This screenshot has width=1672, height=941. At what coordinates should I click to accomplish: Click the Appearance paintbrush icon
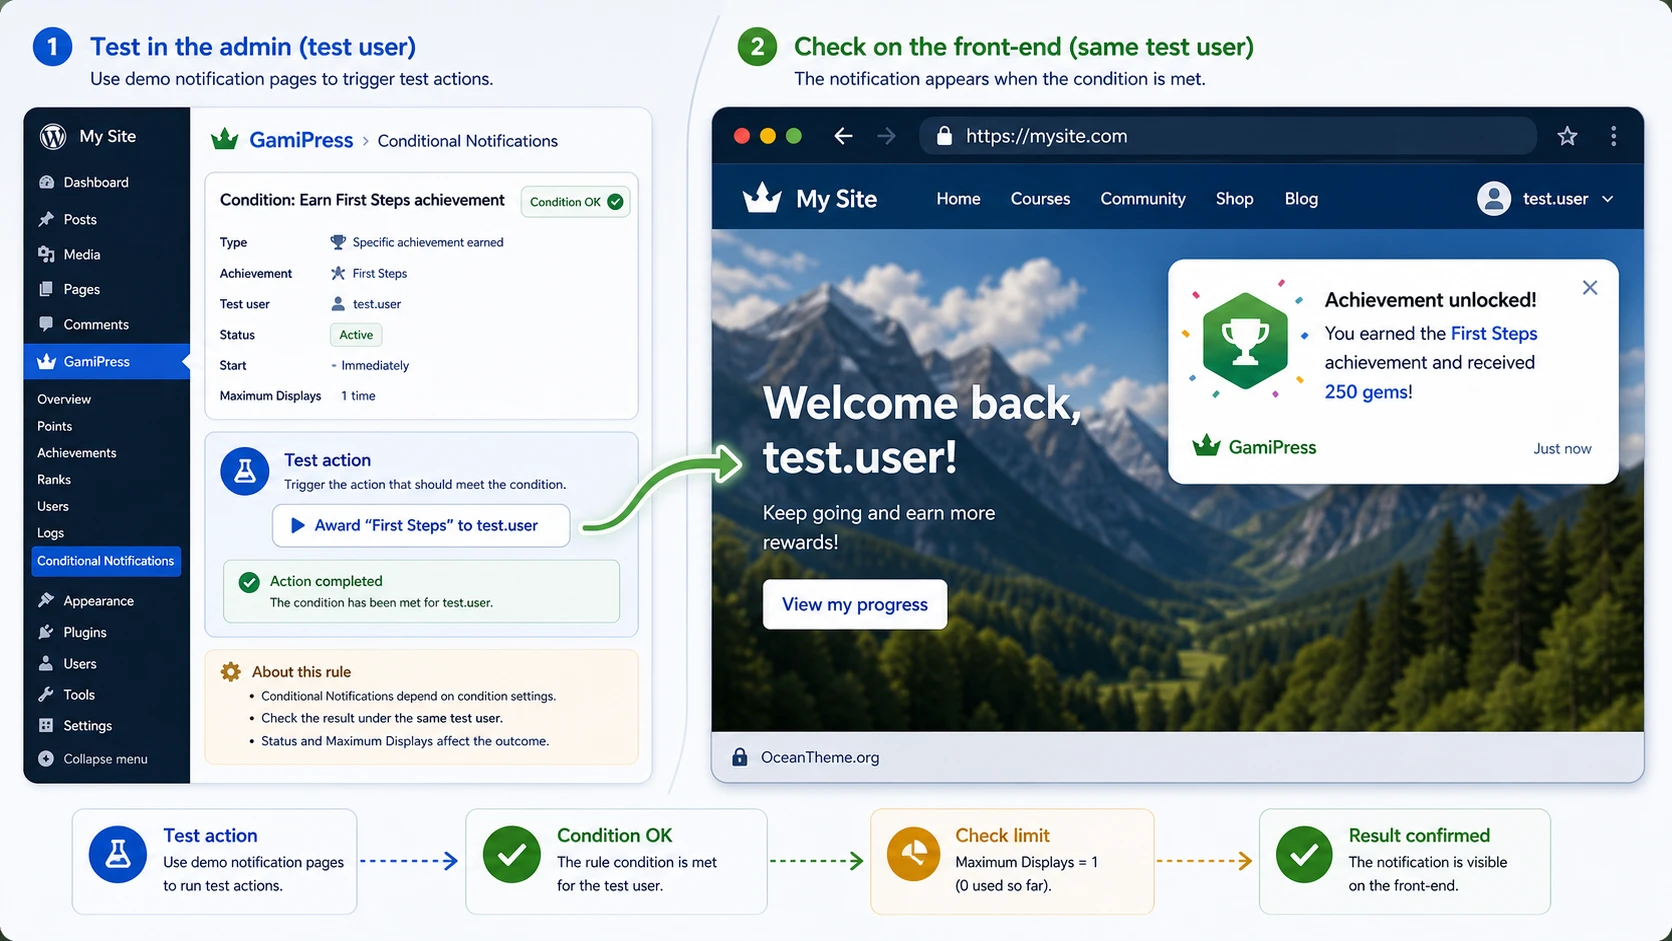(x=46, y=600)
